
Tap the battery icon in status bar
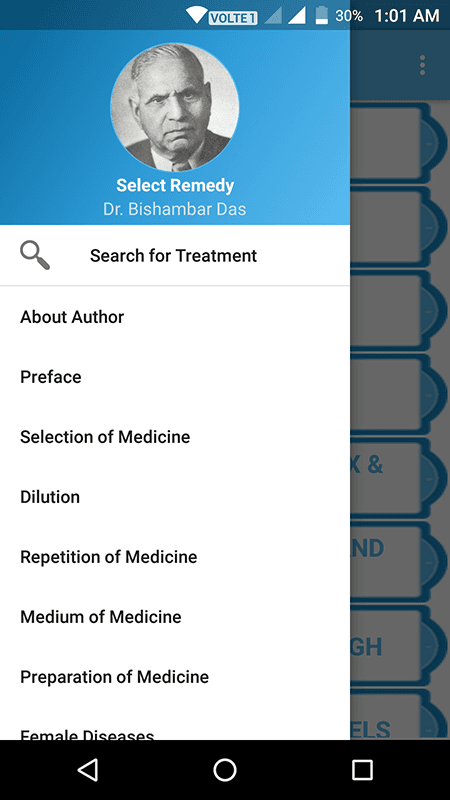(321, 15)
